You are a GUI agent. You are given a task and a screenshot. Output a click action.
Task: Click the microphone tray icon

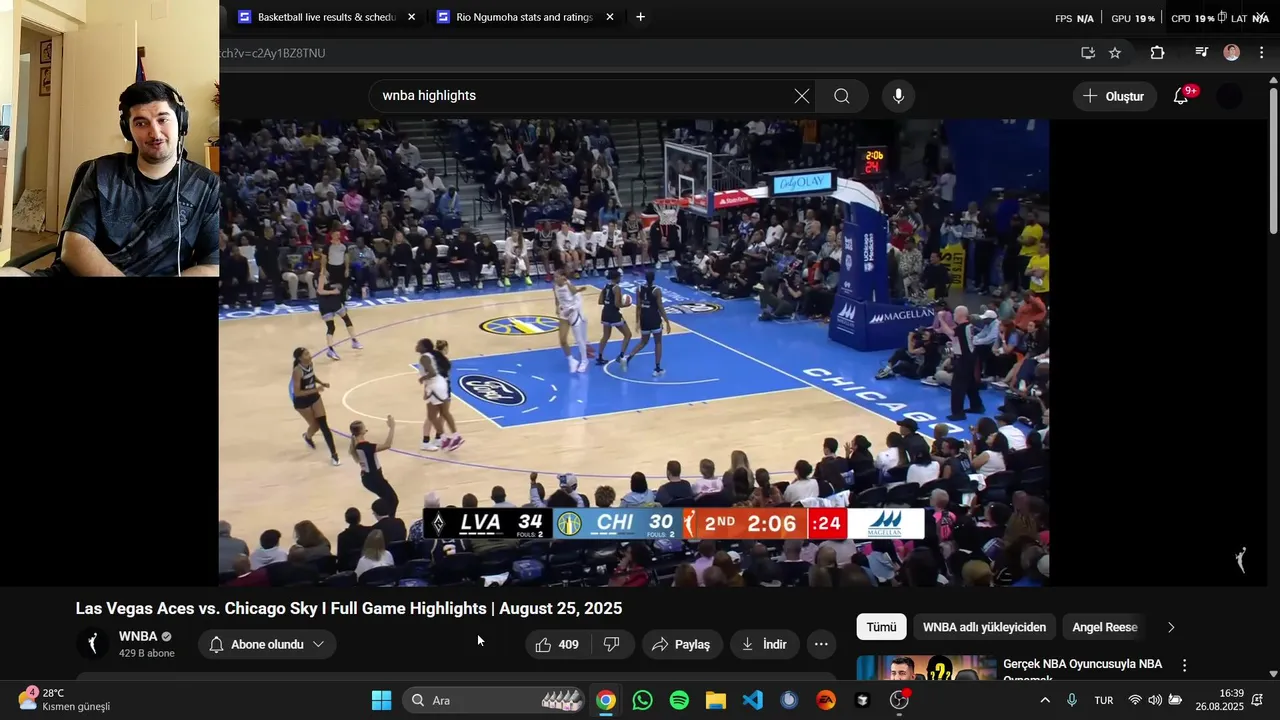coord(1072,700)
